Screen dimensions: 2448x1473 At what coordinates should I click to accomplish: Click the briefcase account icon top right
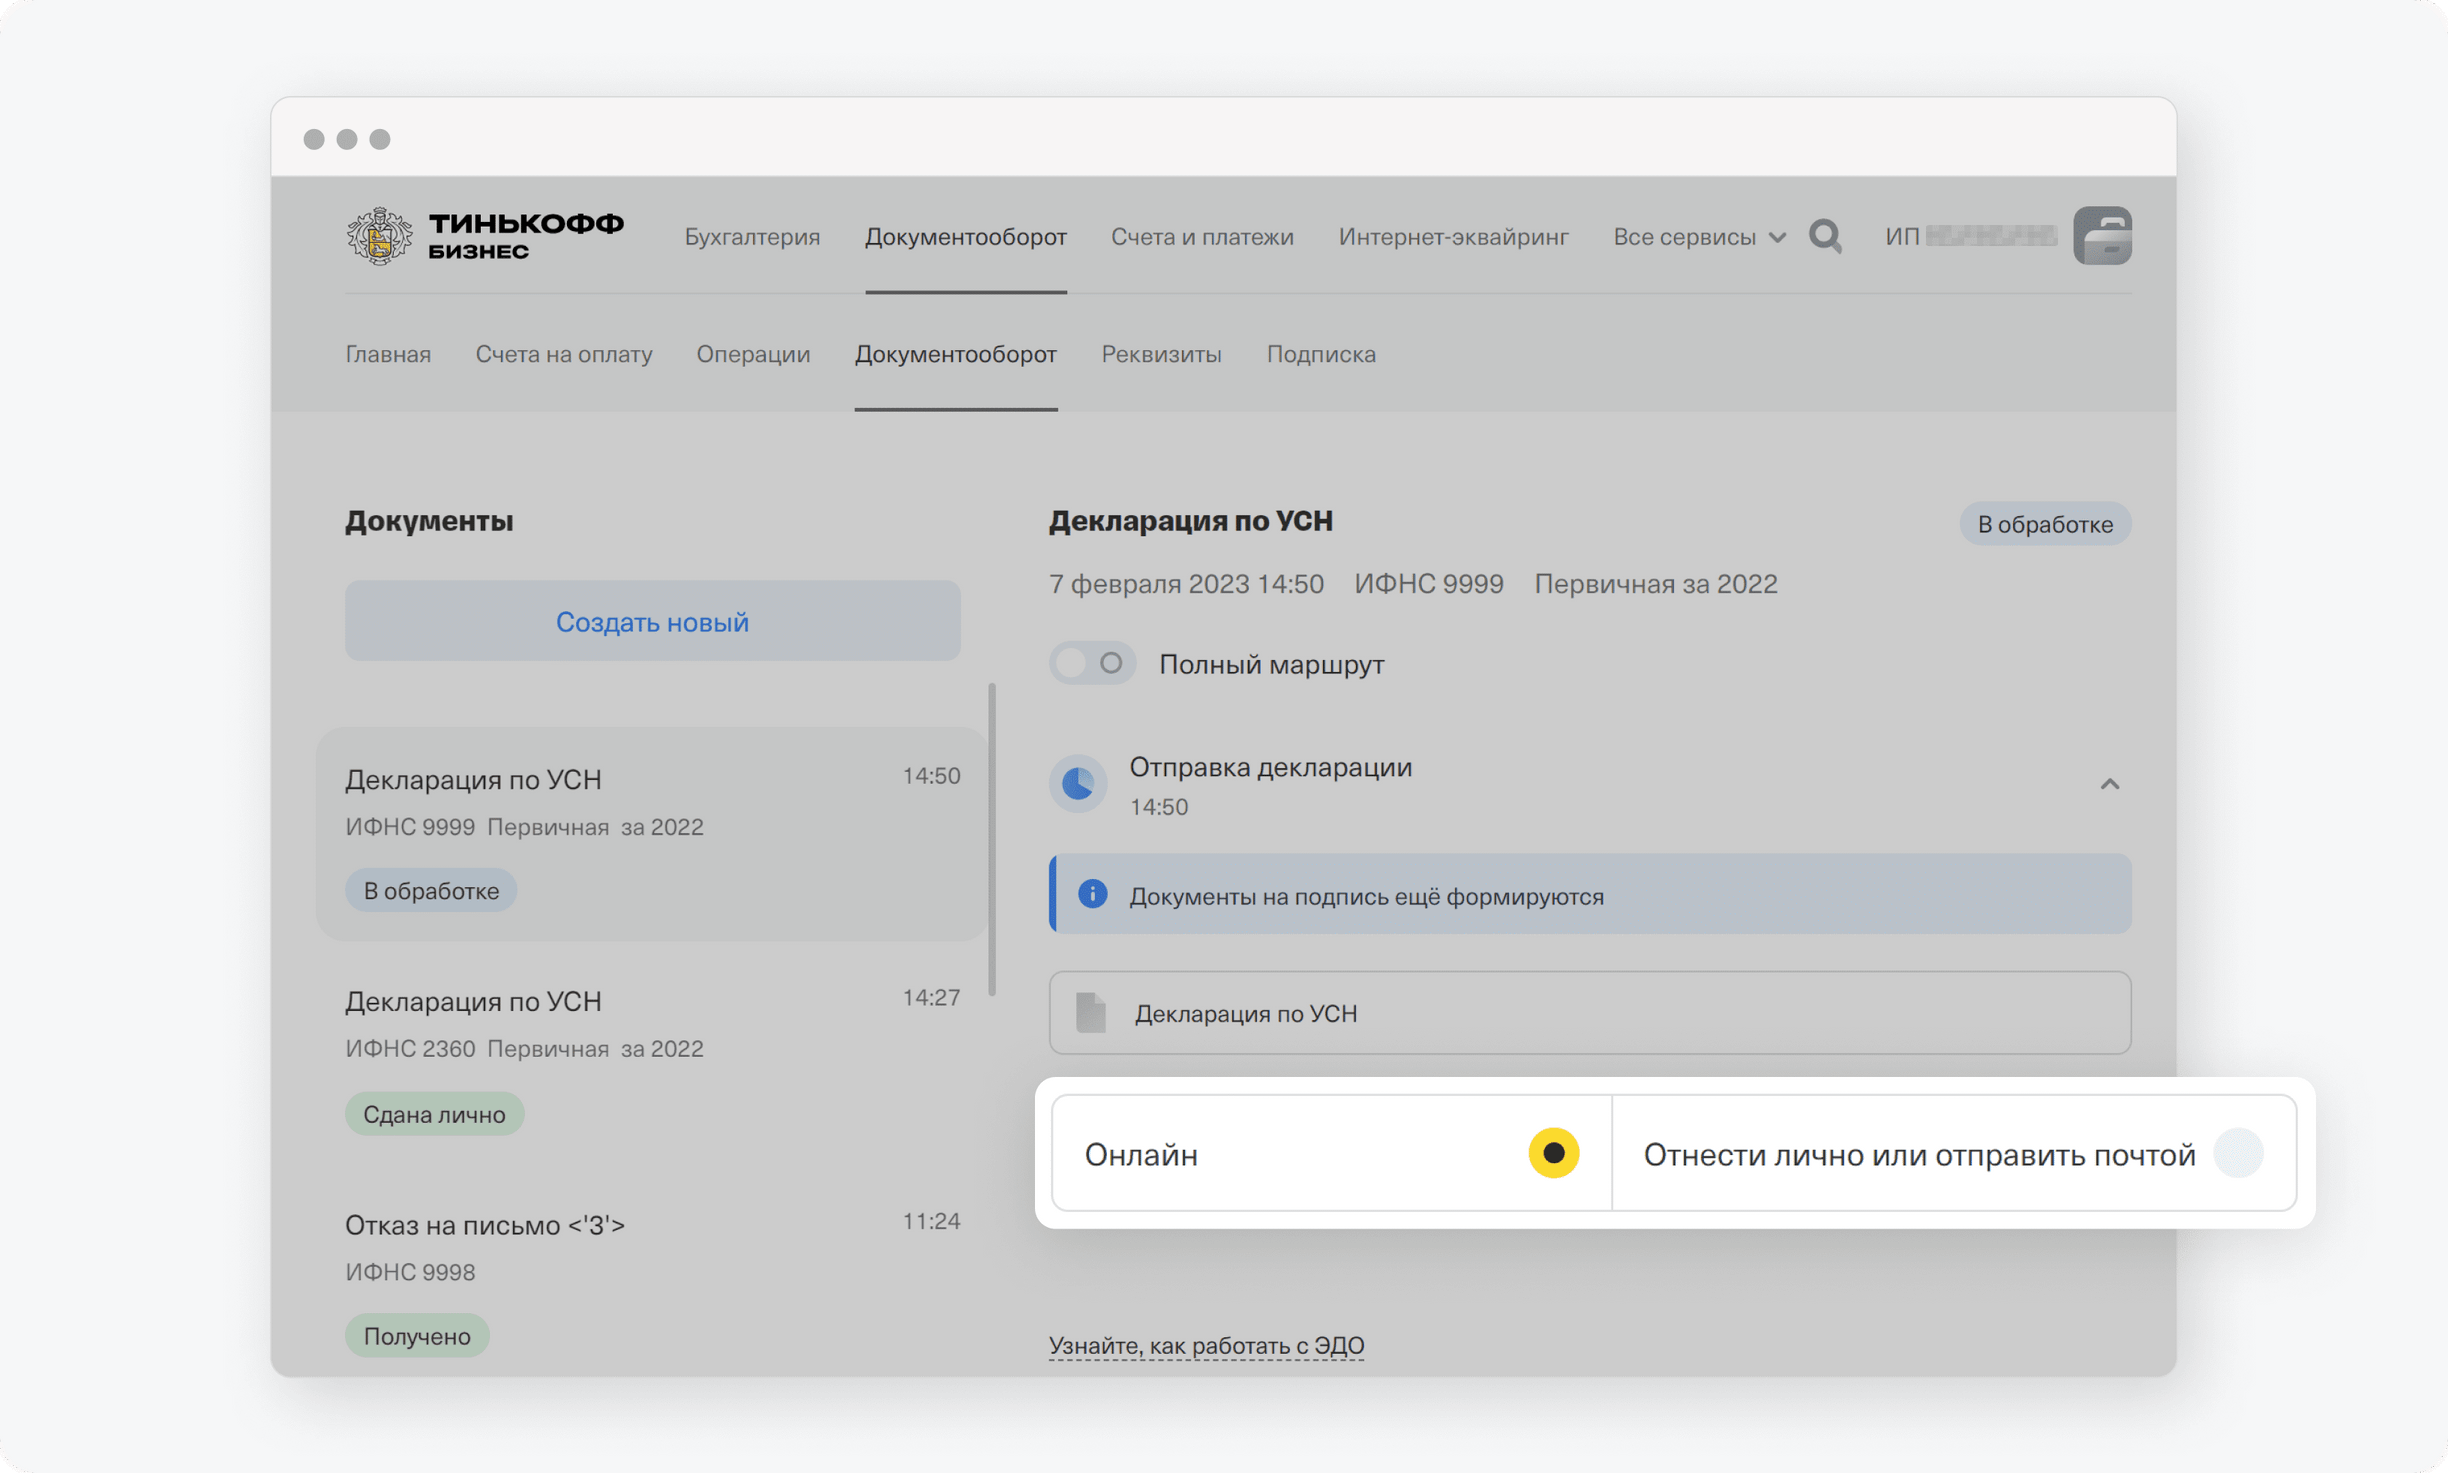coord(2104,236)
